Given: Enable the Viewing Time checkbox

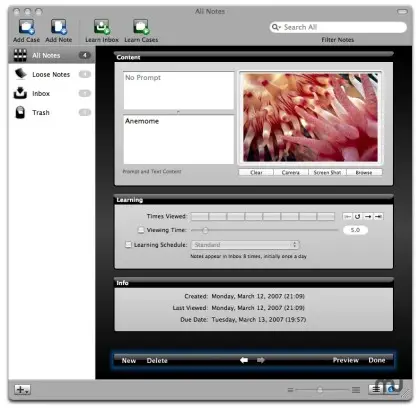Looking at the screenshot, I should [x=141, y=230].
